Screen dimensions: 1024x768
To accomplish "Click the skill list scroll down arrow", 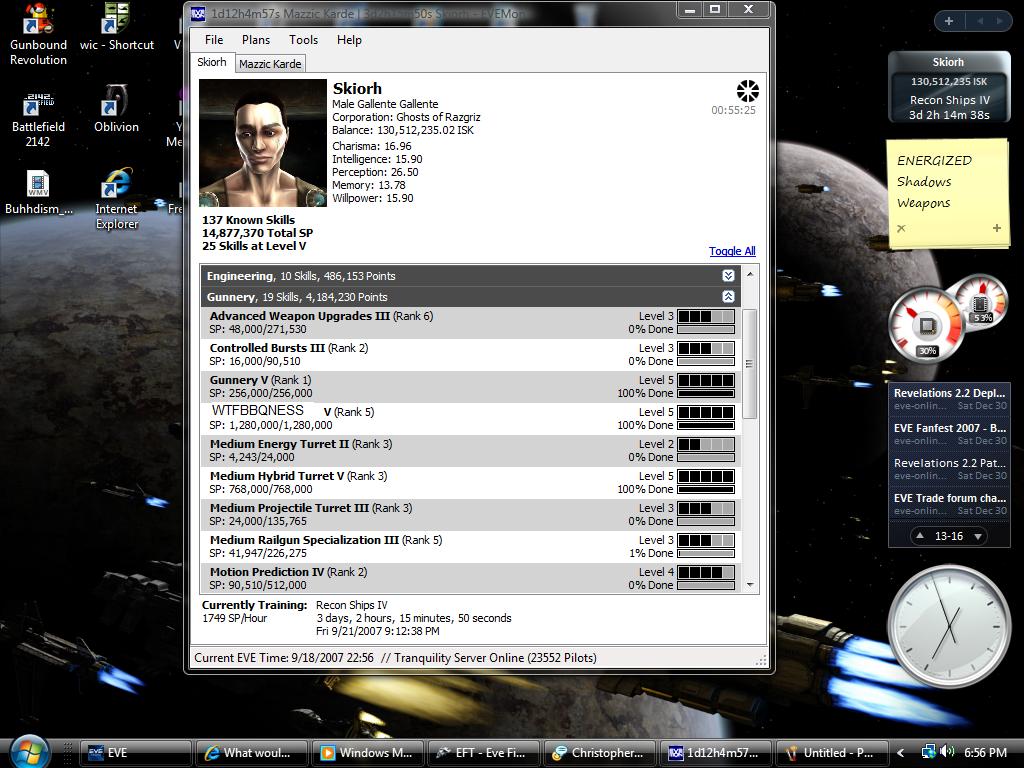I will tap(750, 584).
